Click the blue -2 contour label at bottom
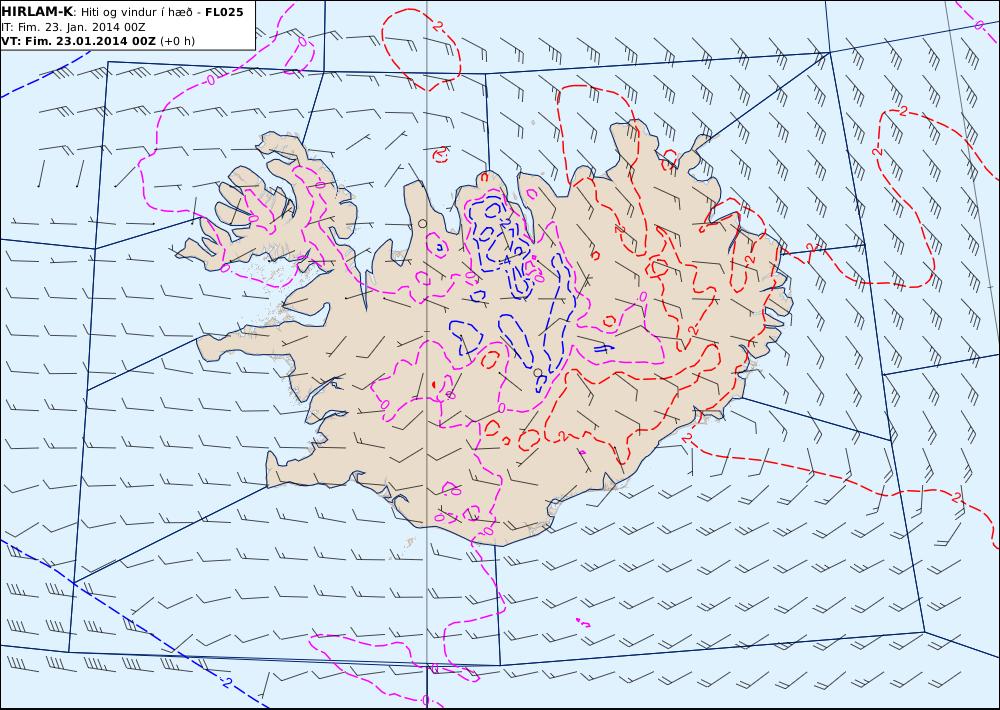 coord(226,681)
